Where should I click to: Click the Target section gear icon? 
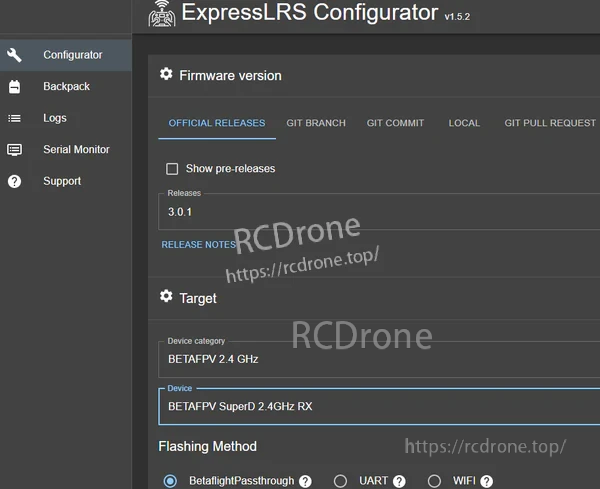[x=166, y=296]
